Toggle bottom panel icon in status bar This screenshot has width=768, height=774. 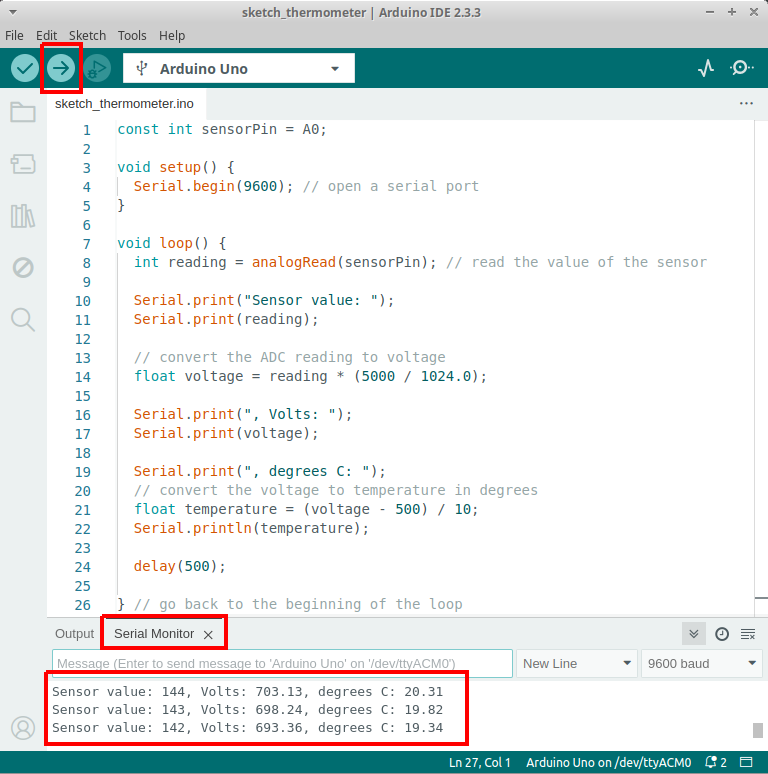pos(746,763)
